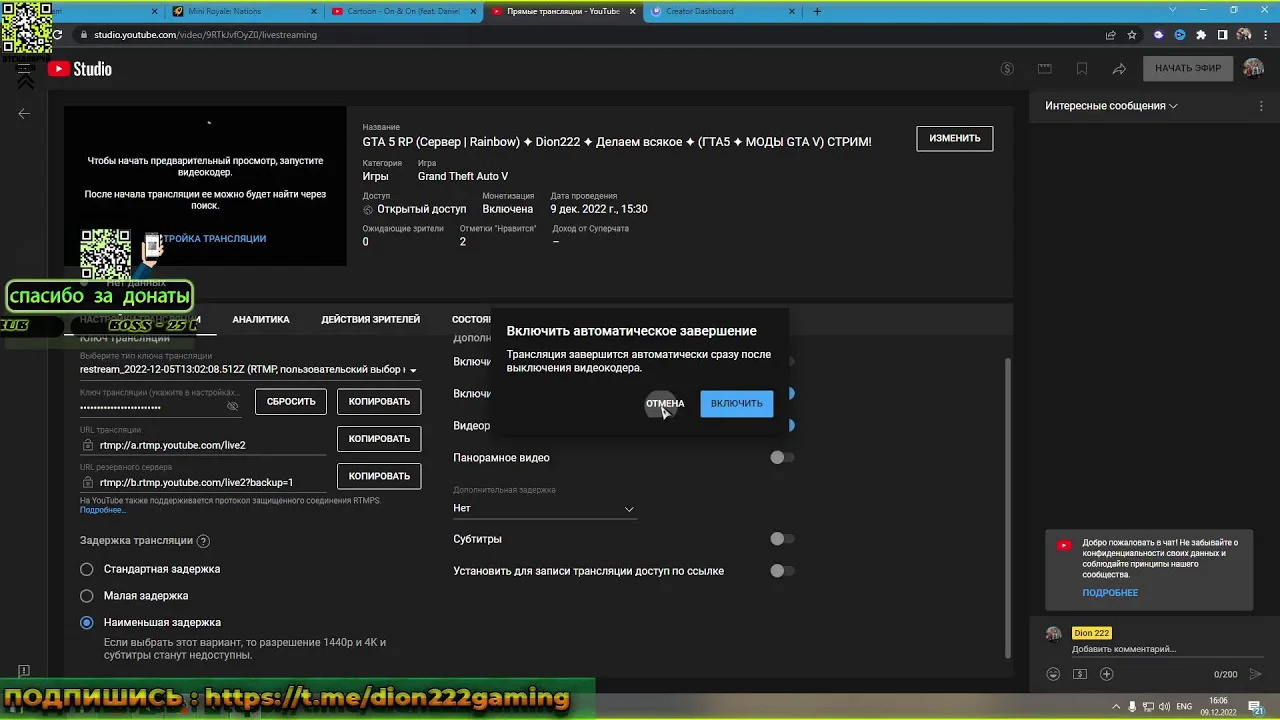Copy the stream key with КОПИРОВАТЬ
Viewport: 1280px width, 720px height.
(379, 402)
